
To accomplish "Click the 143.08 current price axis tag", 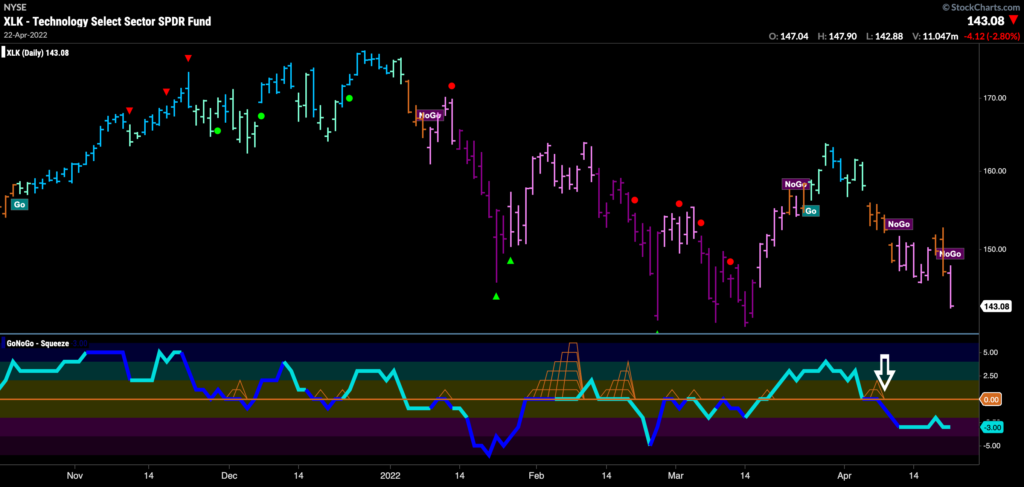I will [1000, 307].
